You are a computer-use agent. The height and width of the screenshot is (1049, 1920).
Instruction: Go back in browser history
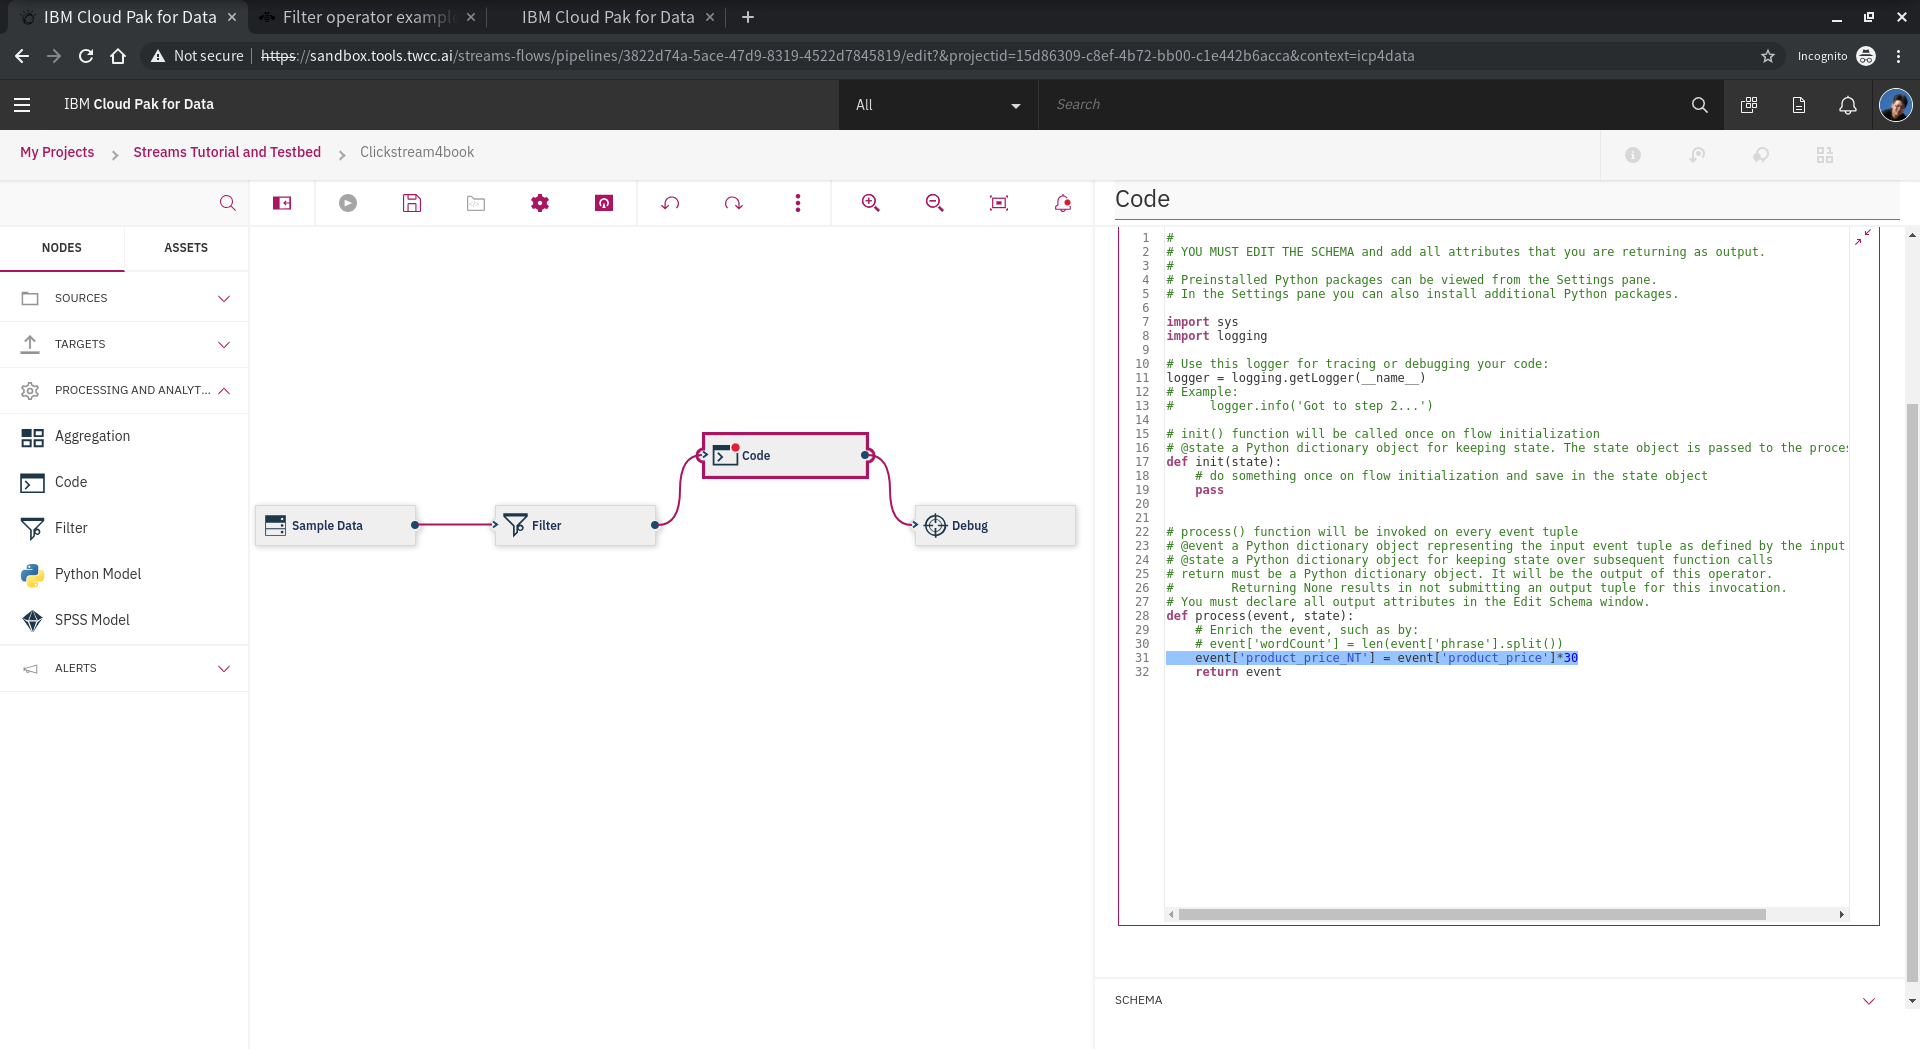tap(22, 56)
